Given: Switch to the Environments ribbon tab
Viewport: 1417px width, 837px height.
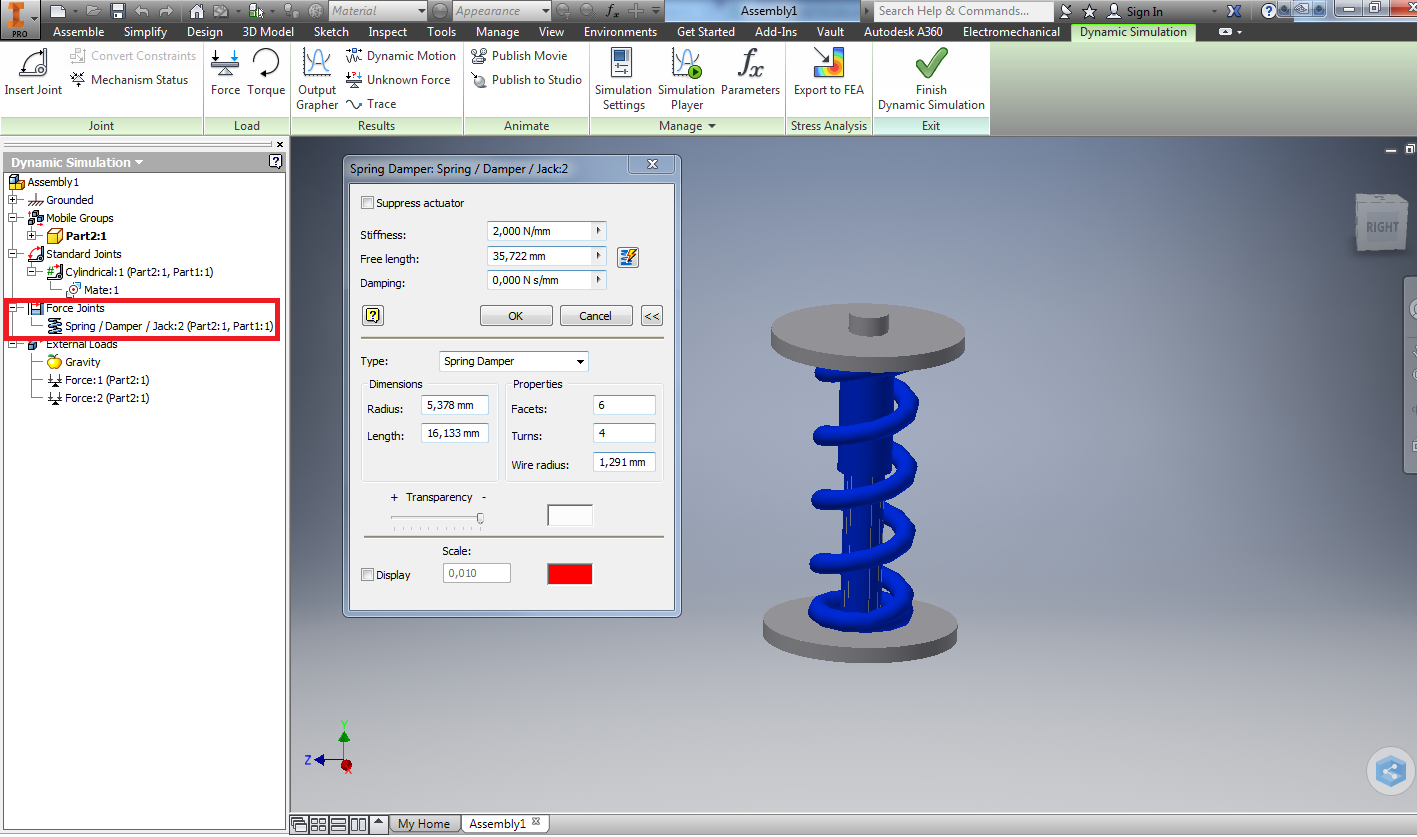Looking at the screenshot, I should 619,31.
